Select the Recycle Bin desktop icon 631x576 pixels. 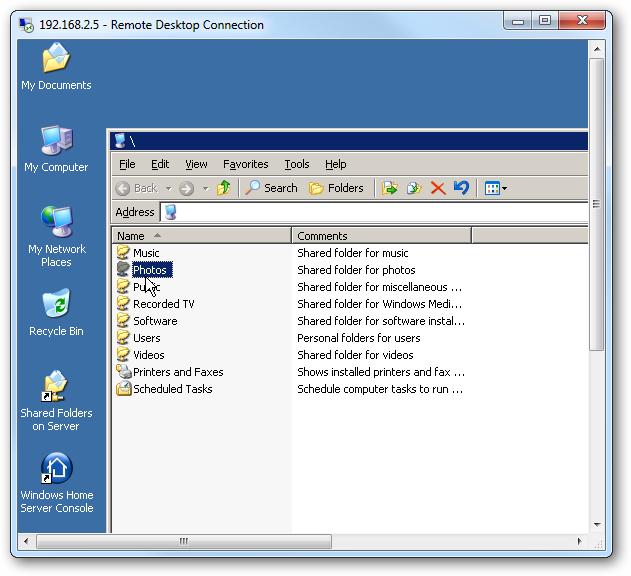click(56, 305)
